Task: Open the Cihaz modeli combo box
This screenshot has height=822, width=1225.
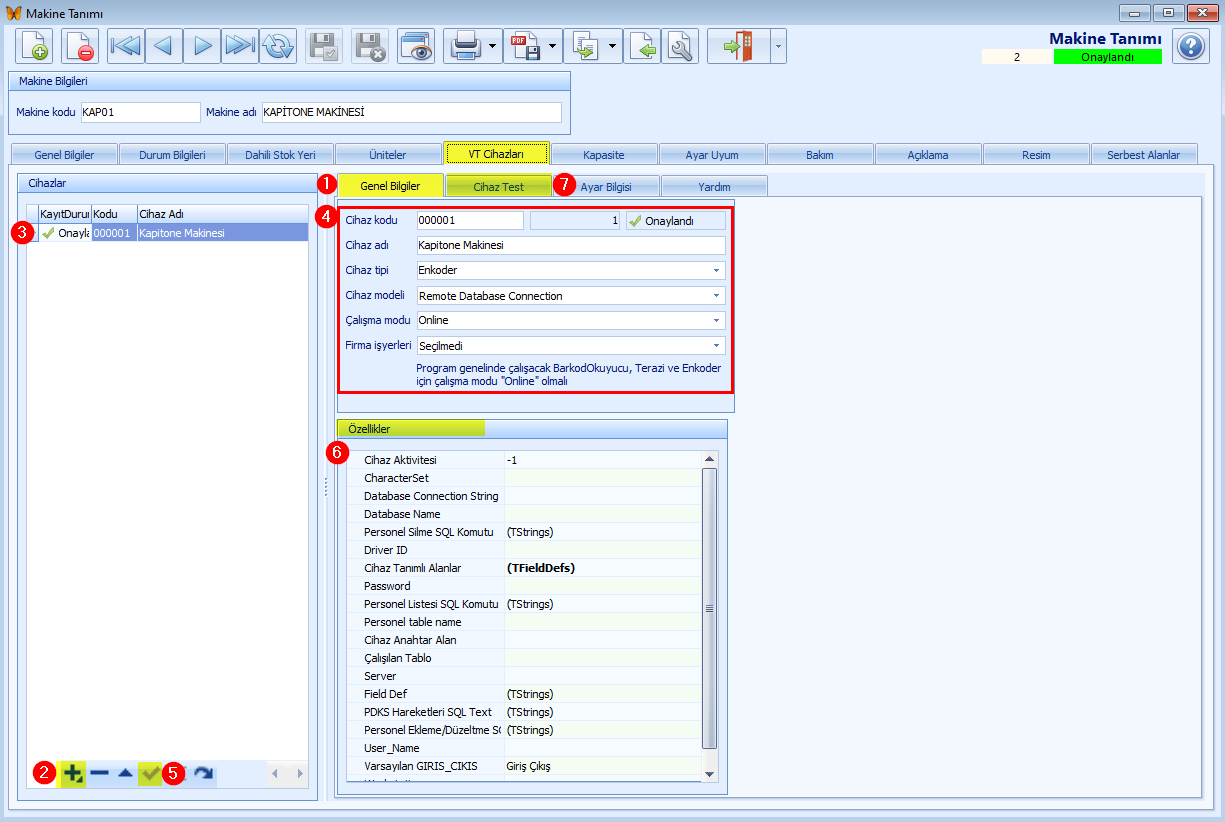Action: (571, 296)
